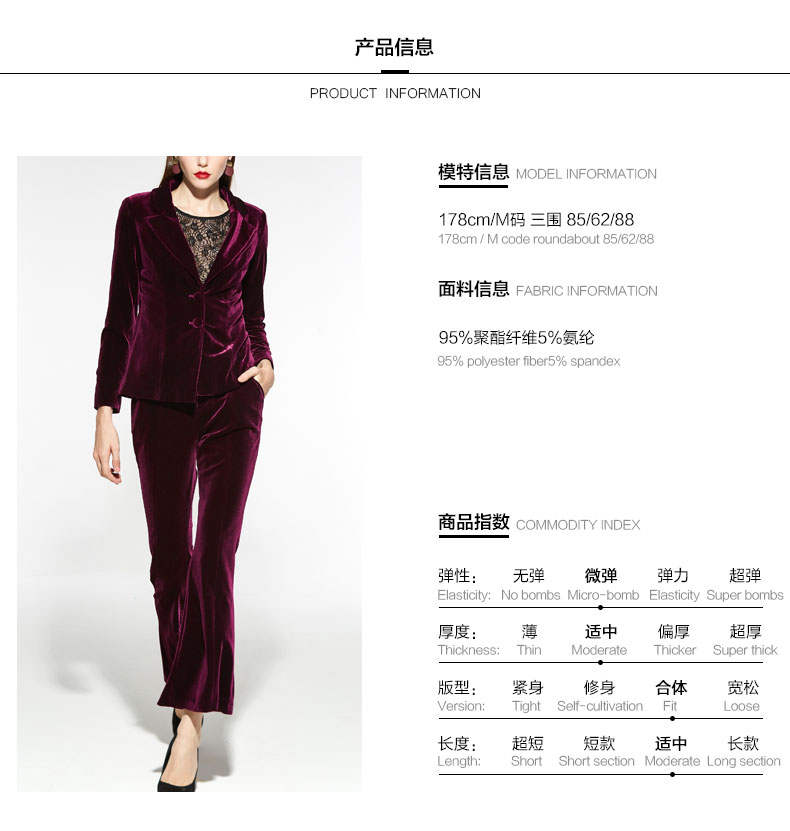Choose the 长款 Long section option
790x831 pixels.
(x=743, y=752)
